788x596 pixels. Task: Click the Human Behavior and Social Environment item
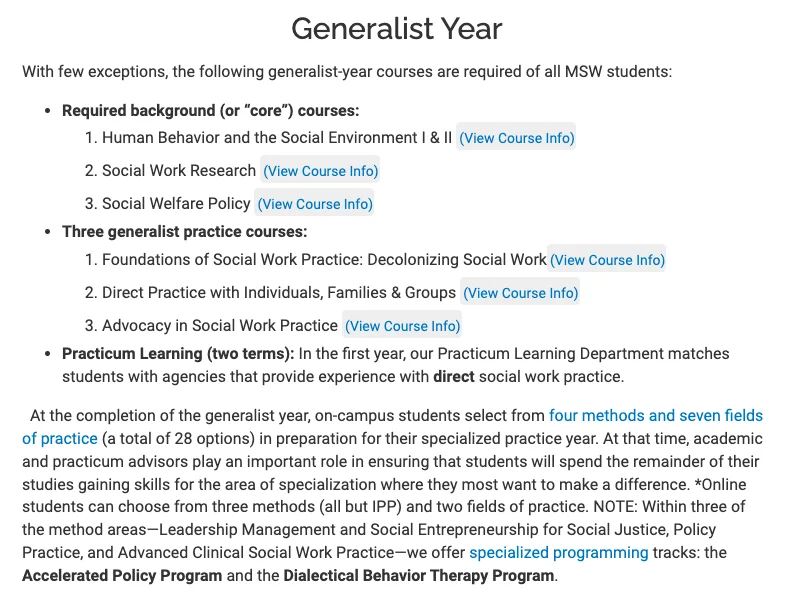(277, 138)
